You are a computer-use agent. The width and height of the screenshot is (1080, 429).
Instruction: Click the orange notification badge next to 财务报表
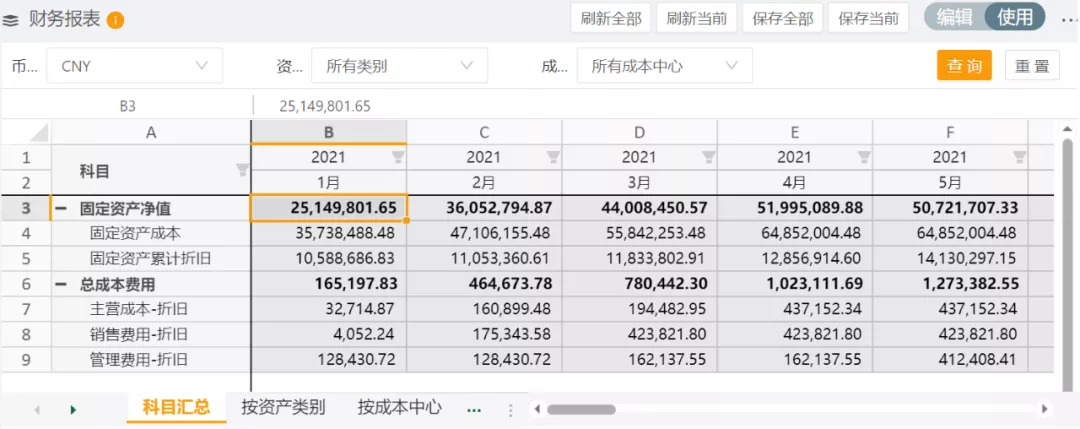(115, 19)
